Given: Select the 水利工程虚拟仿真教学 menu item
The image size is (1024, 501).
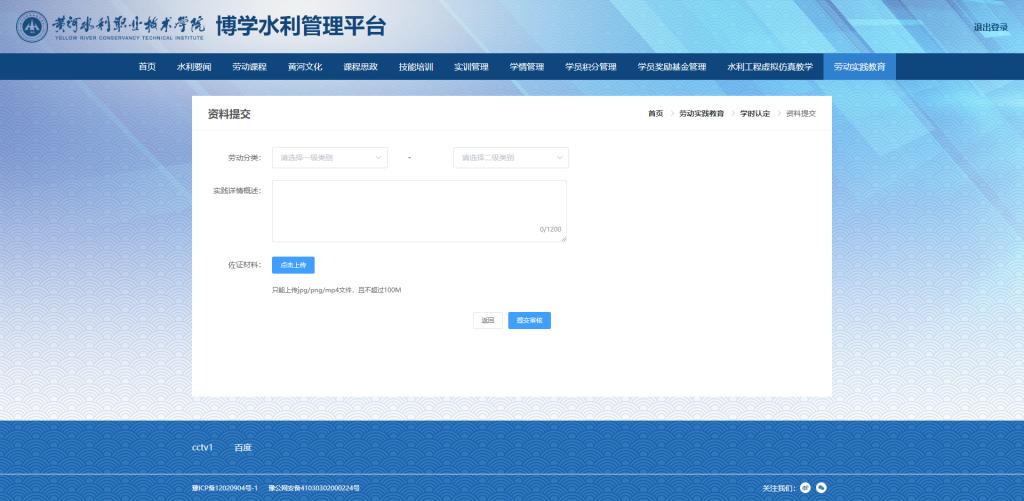Looking at the screenshot, I should click(770, 67).
